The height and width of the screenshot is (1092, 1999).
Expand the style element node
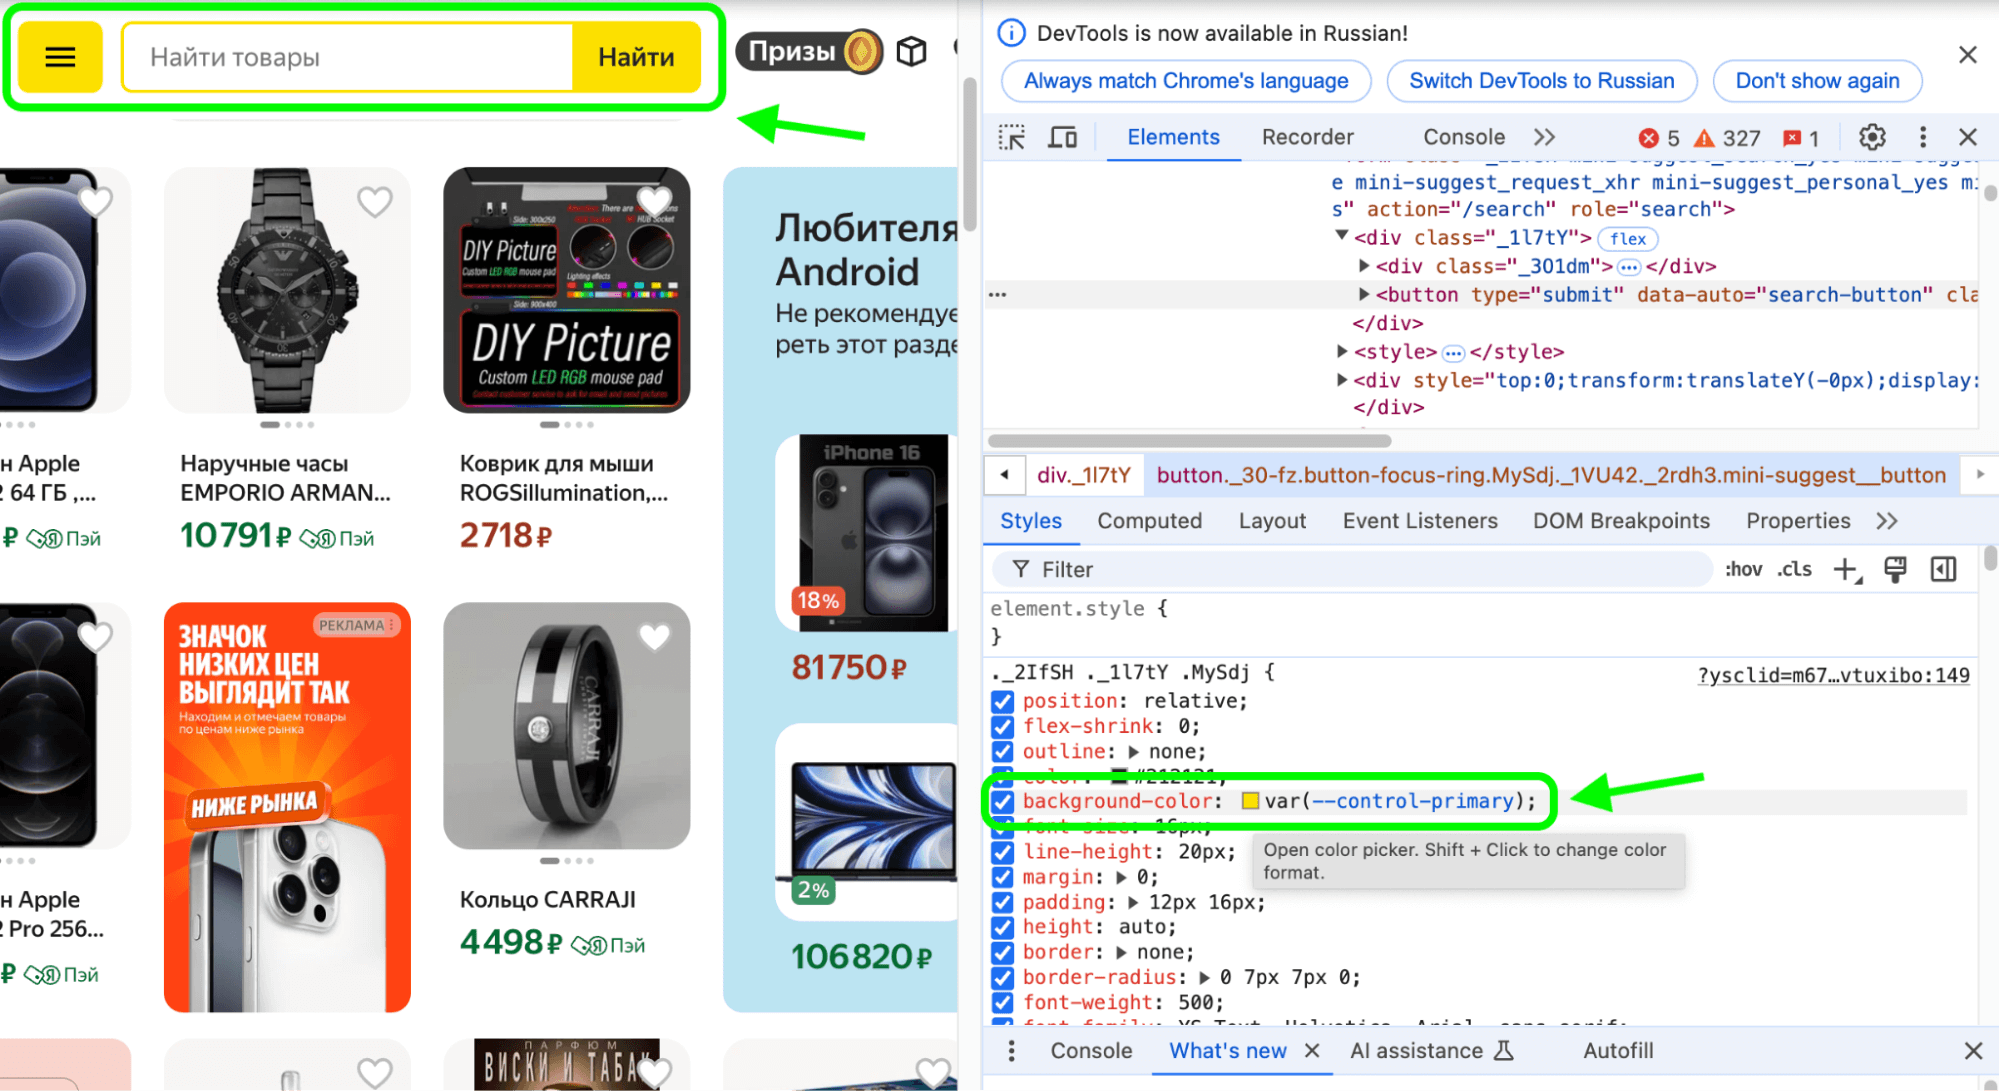pos(1342,351)
